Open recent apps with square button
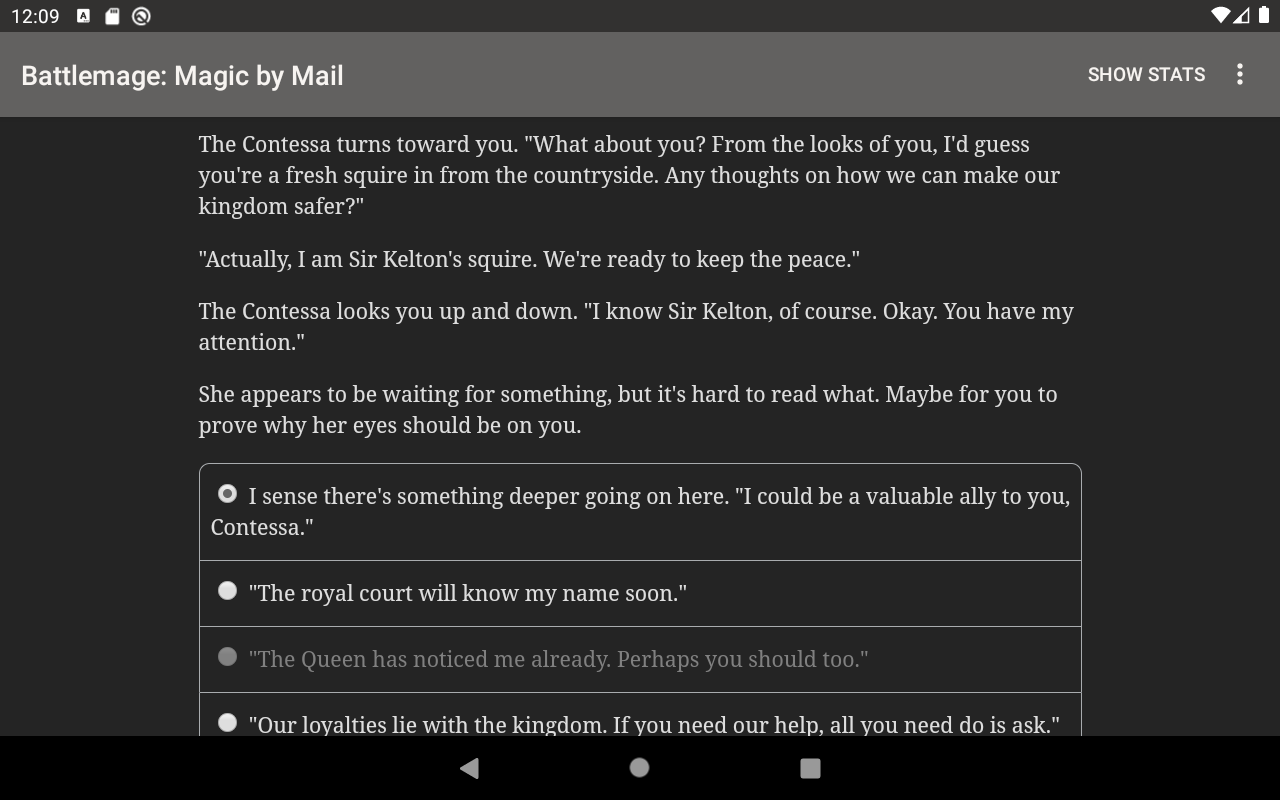Image resolution: width=1280 pixels, height=800 pixels. [x=810, y=768]
